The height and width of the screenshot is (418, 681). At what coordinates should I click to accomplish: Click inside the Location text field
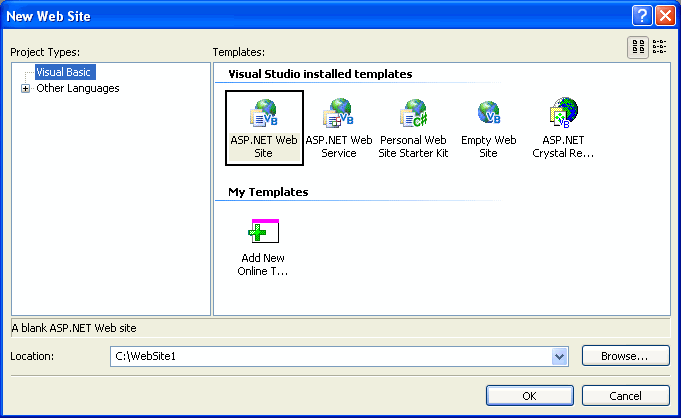coord(331,357)
